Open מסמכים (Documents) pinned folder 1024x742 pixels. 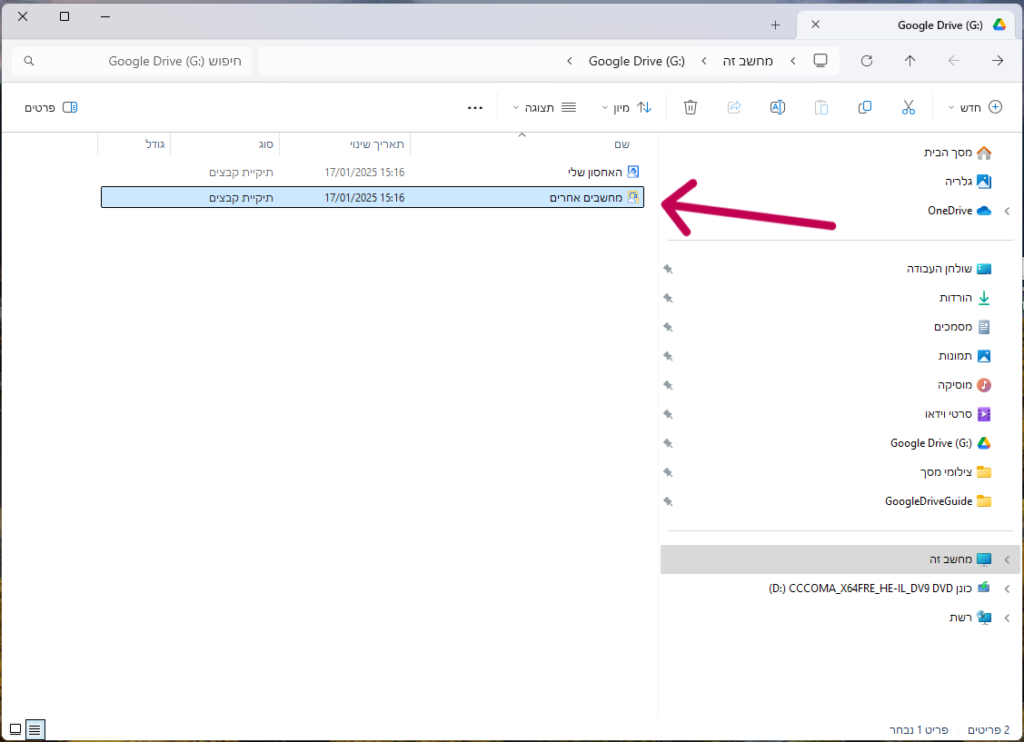tap(962, 327)
